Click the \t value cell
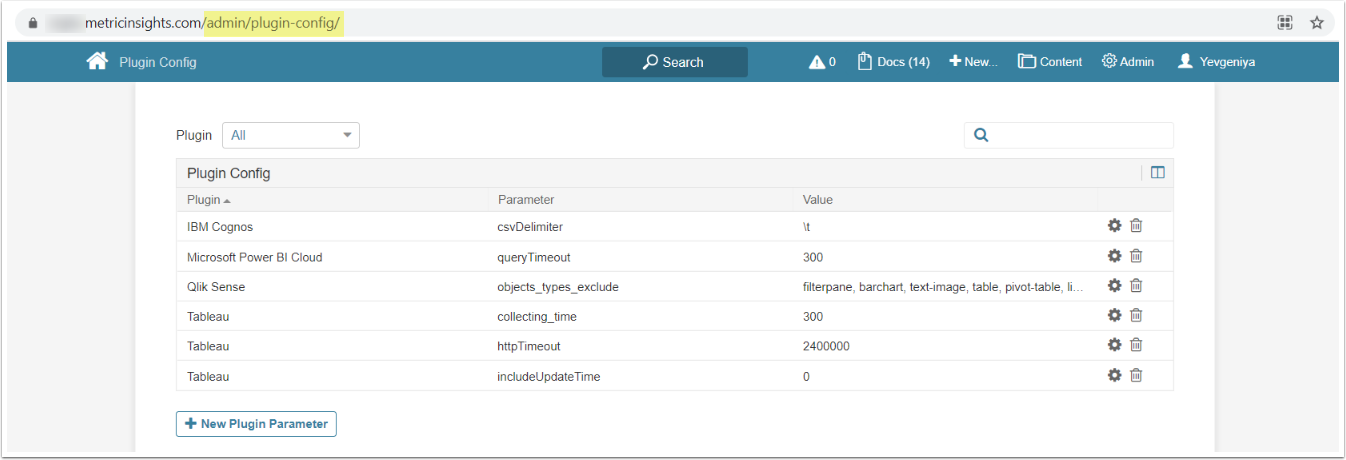 click(x=806, y=227)
